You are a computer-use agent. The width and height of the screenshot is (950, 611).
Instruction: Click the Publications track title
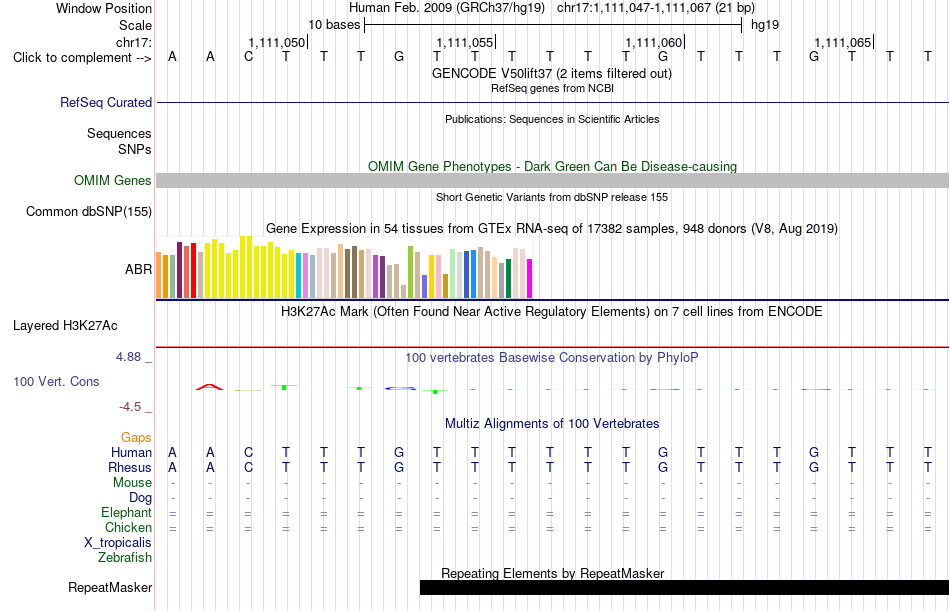pyautogui.click(x=552, y=119)
